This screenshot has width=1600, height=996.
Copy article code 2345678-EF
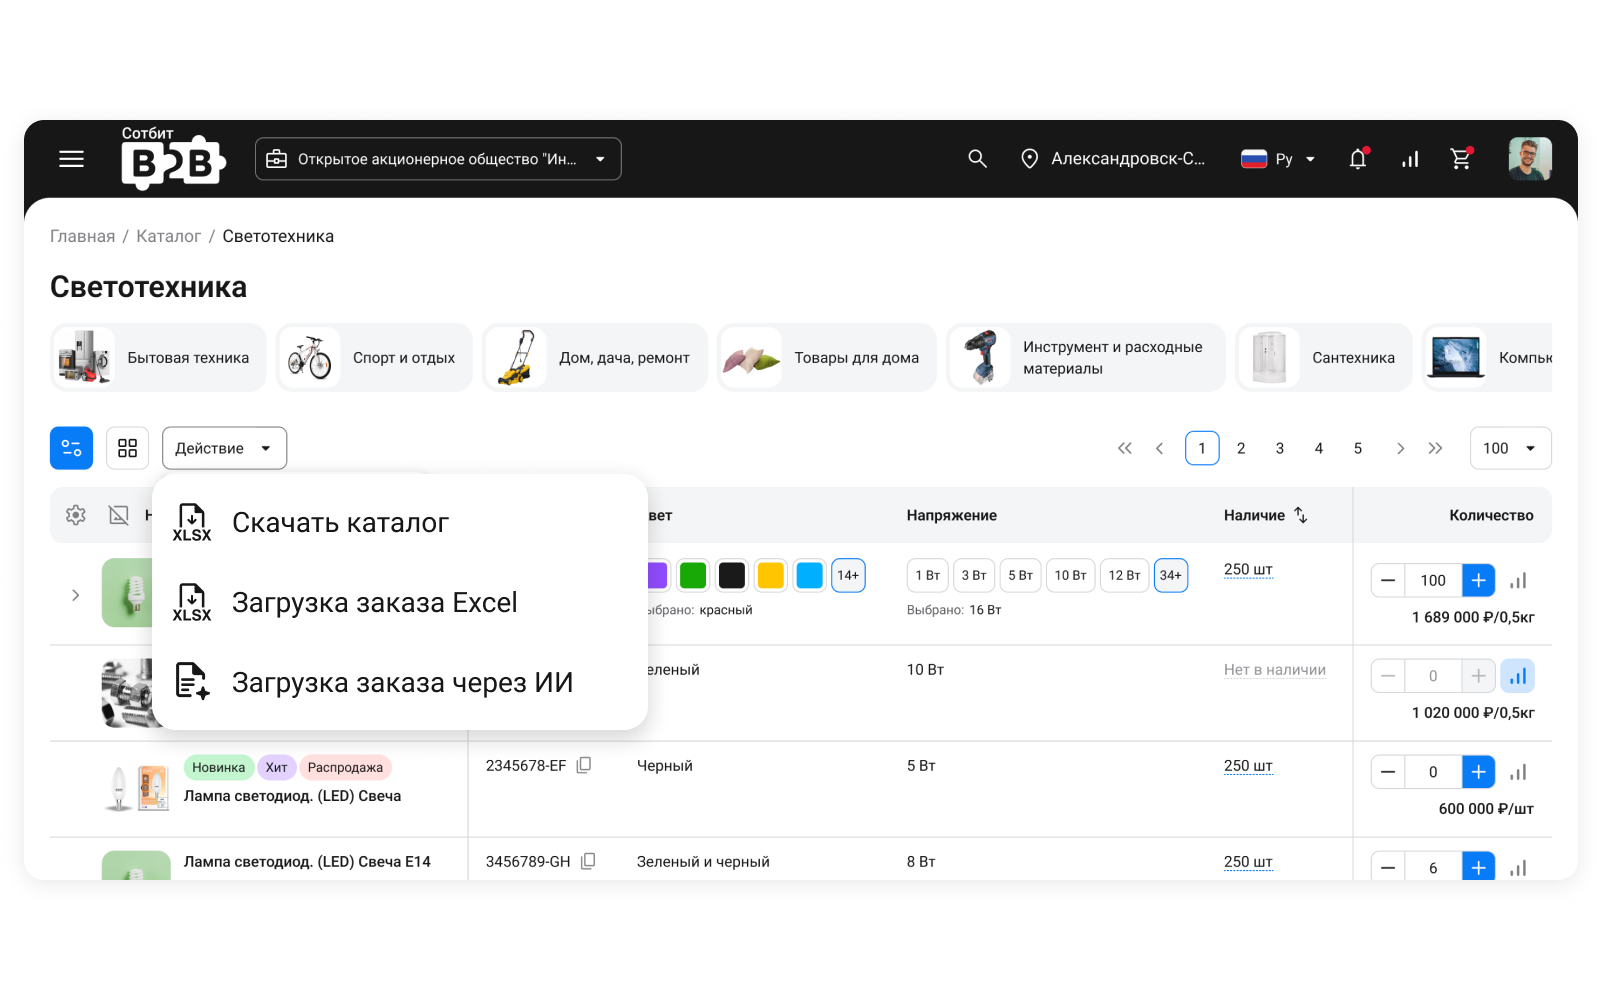[584, 765]
